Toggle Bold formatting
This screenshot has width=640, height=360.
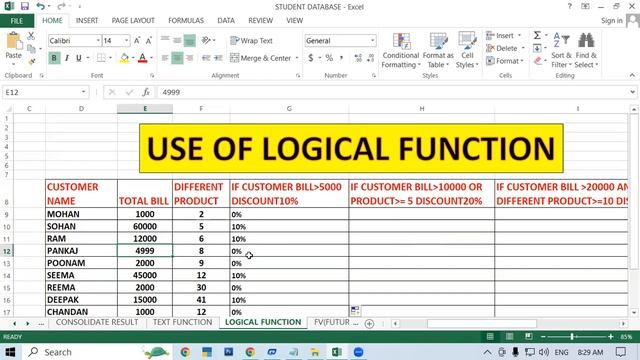[54, 58]
